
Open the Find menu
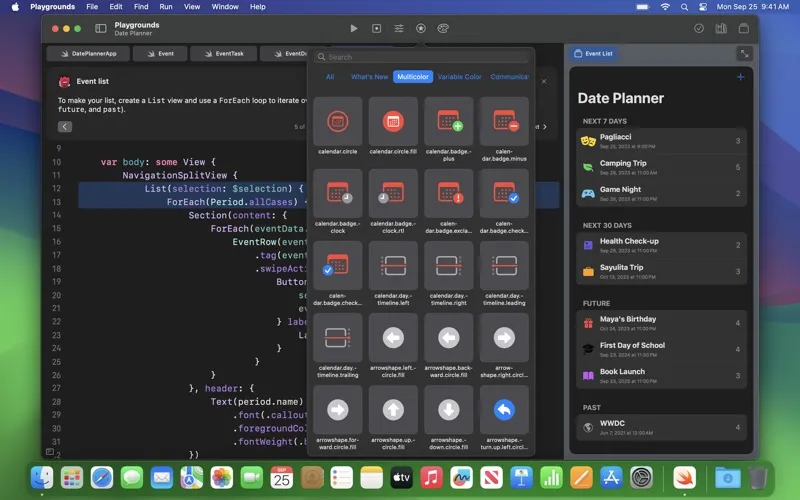(141, 7)
